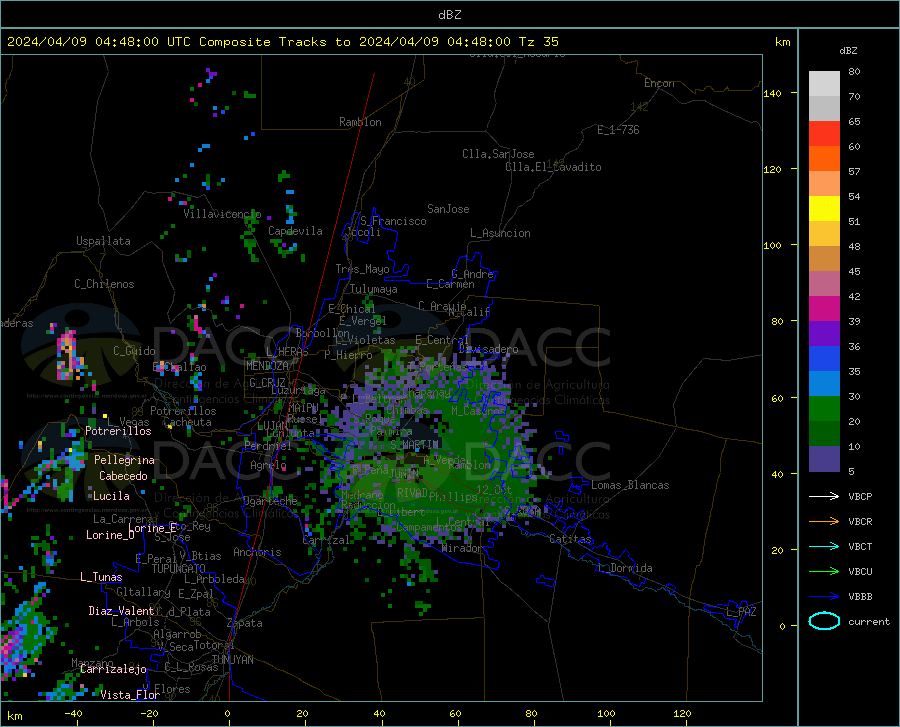Click the 'Vista_Flor' station label
The width and height of the screenshot is (900, 727).
(x=130, y=695)
